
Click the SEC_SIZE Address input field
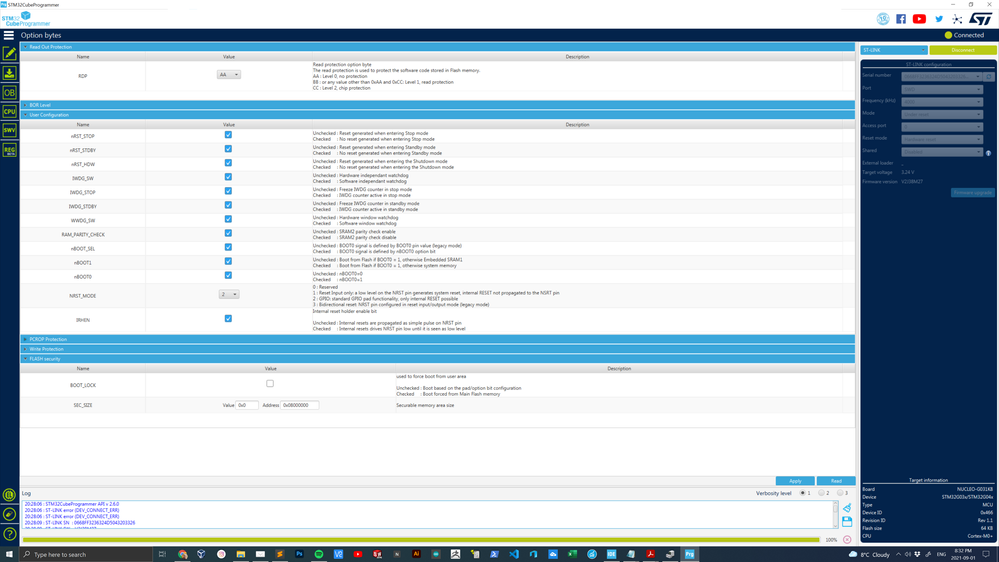click(299, 405)
